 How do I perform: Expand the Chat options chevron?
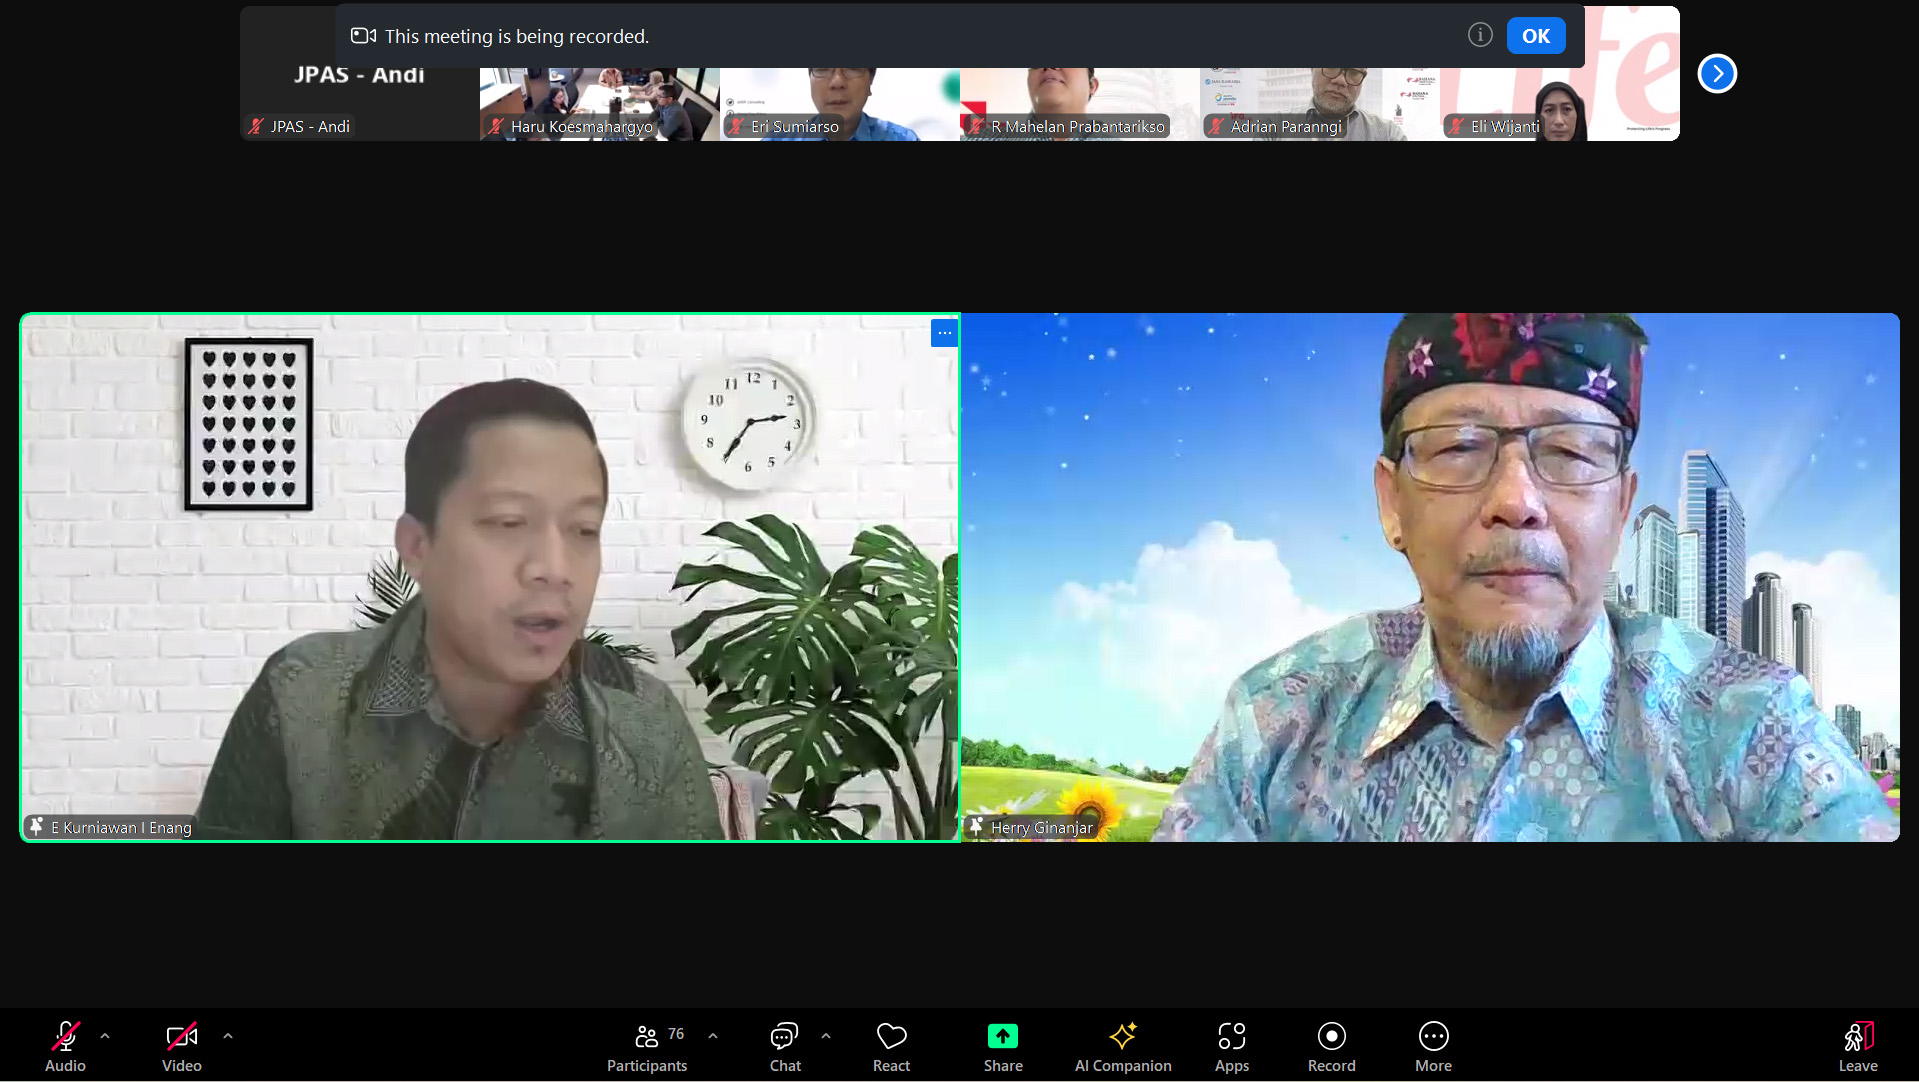825,1035
